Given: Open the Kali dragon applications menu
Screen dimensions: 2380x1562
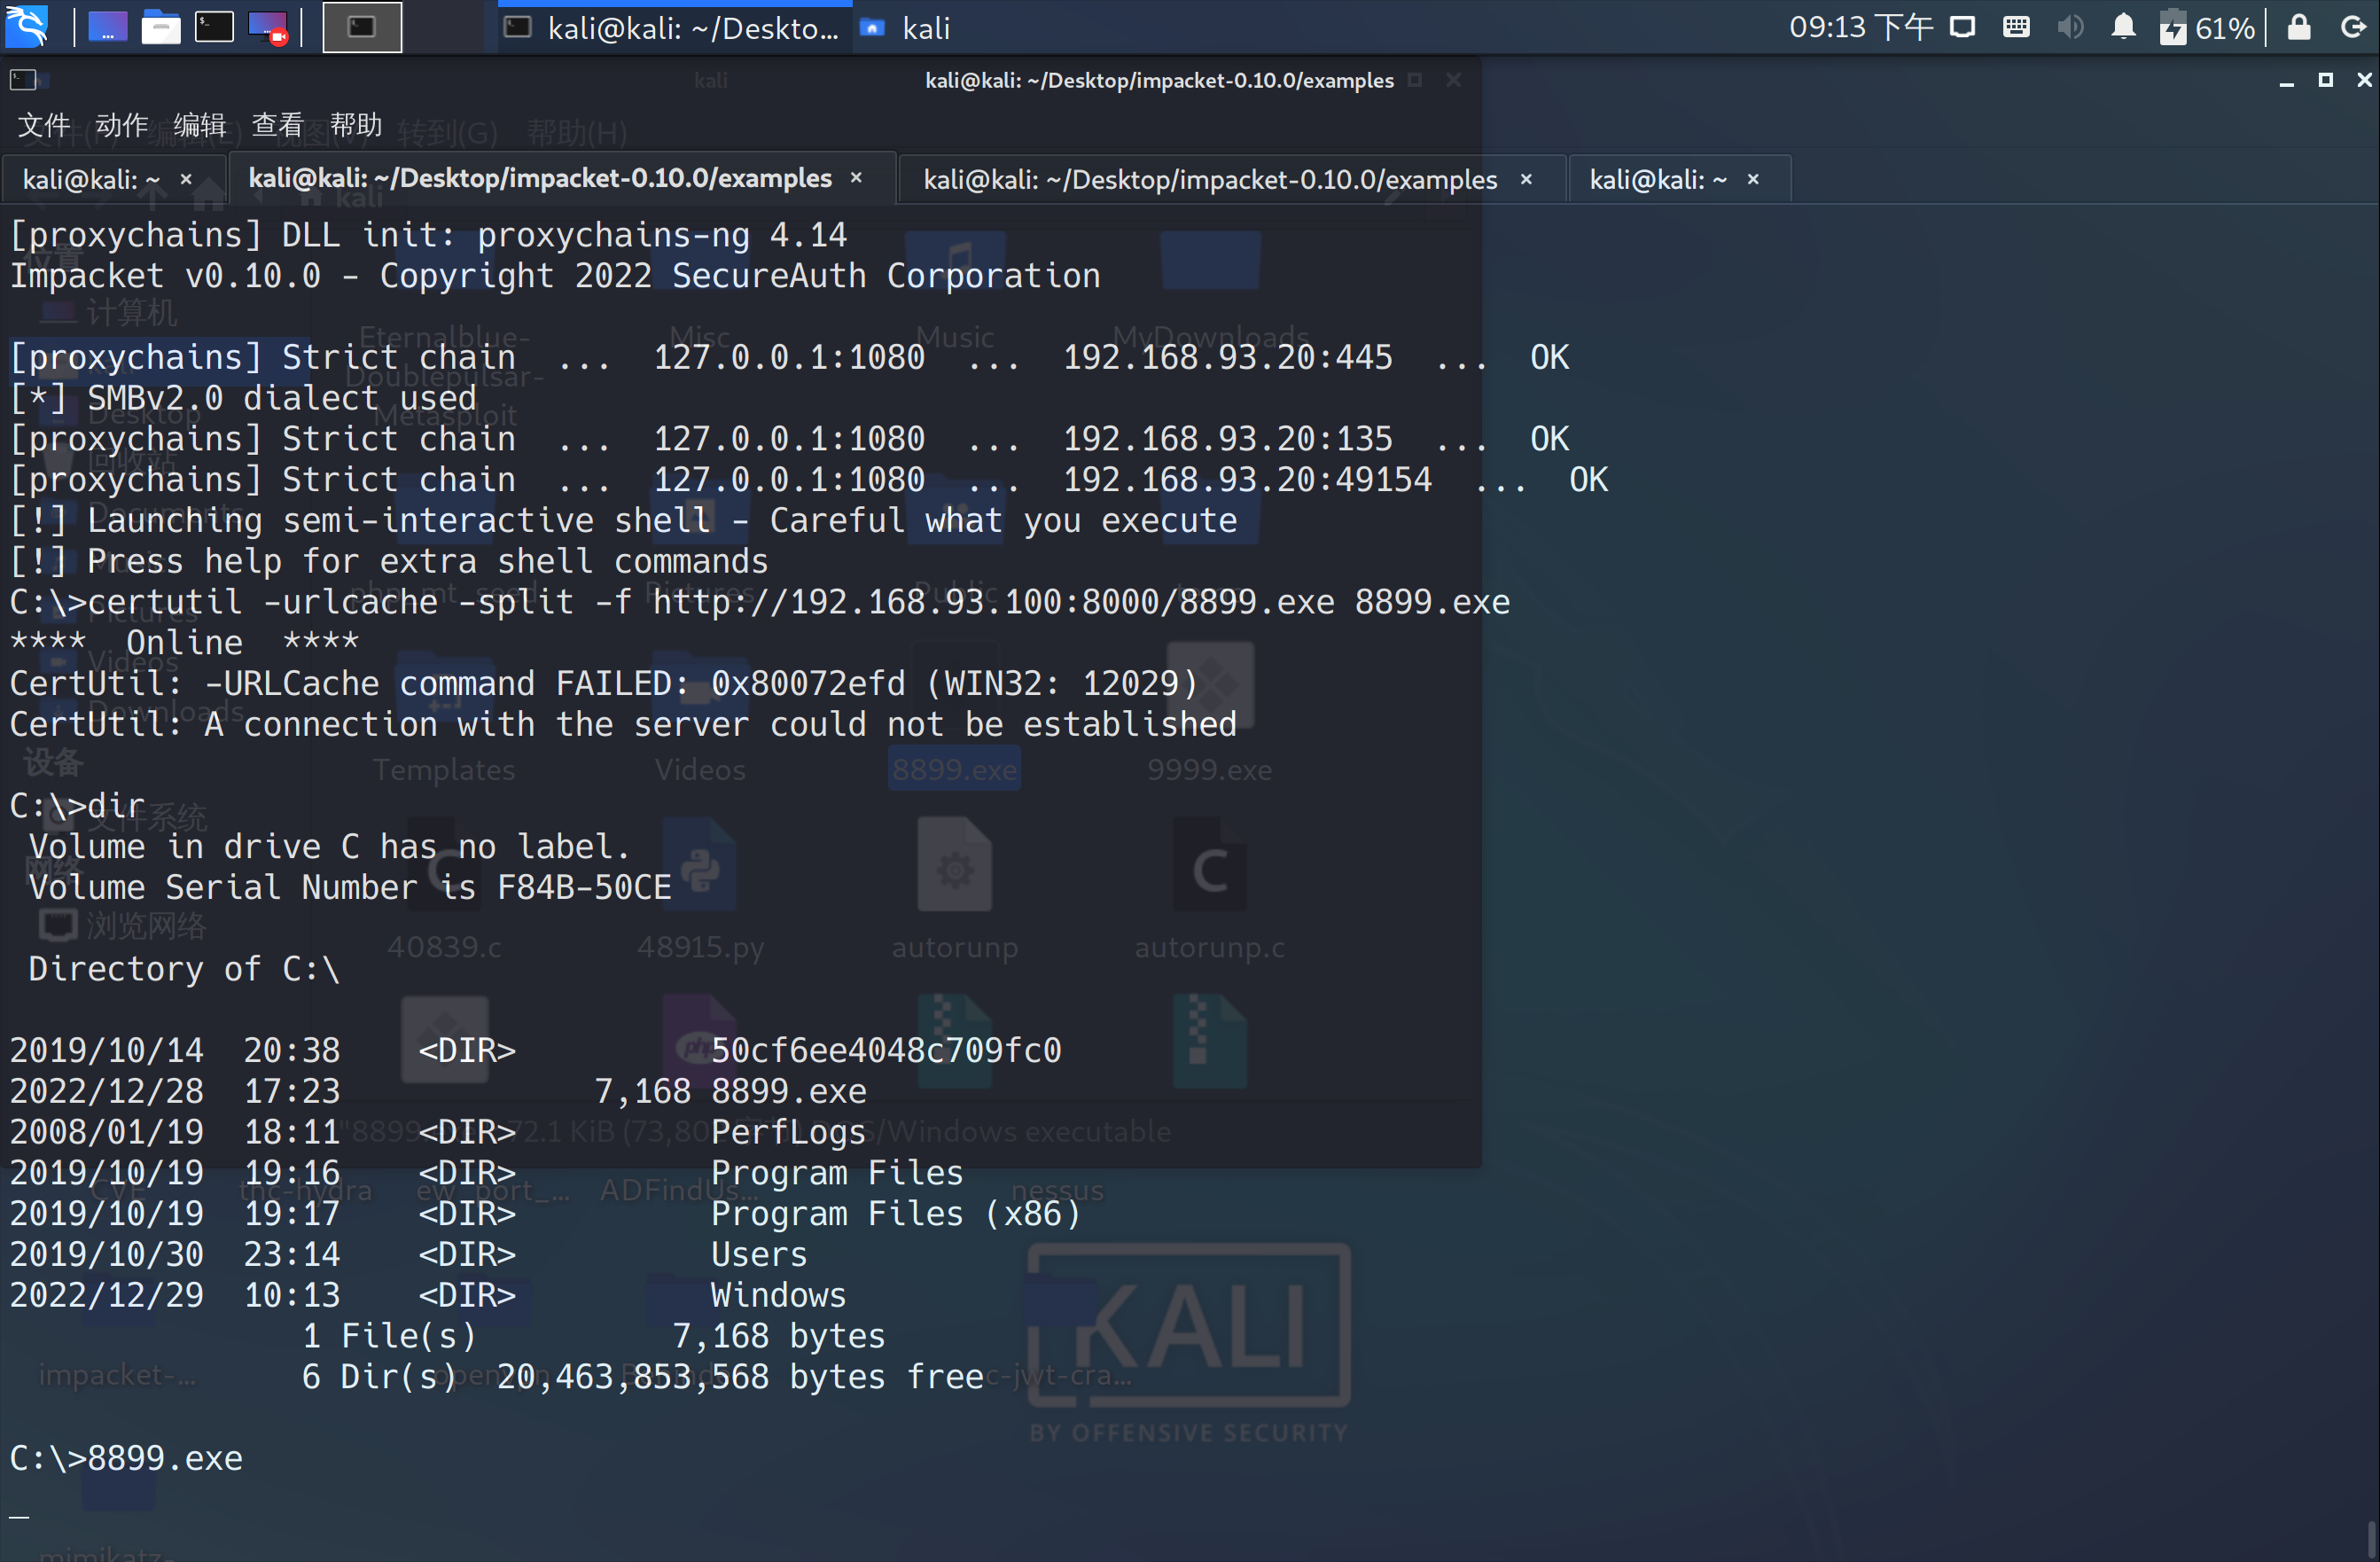Looking at the screenshot, I should tap(27, 27).
